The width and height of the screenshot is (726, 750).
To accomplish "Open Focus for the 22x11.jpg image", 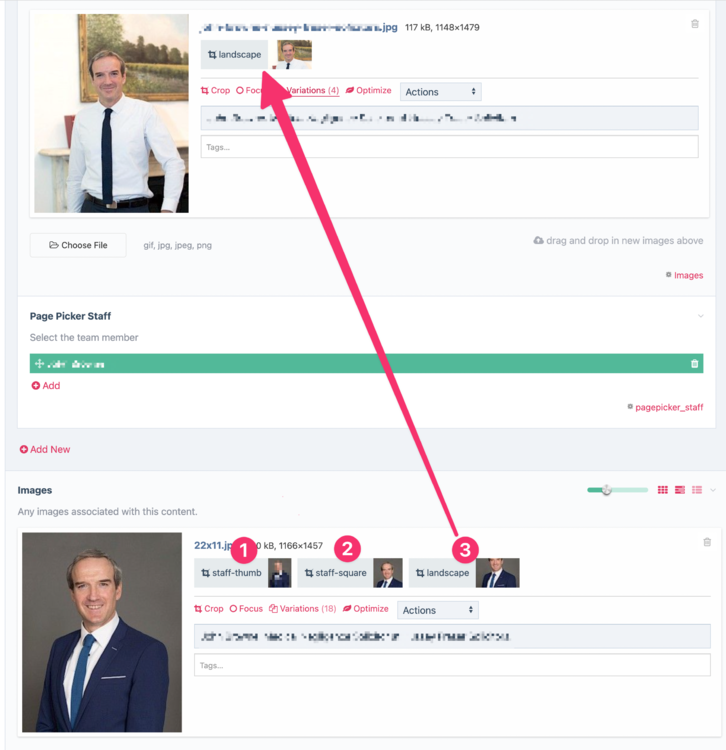I will point(246,609).
